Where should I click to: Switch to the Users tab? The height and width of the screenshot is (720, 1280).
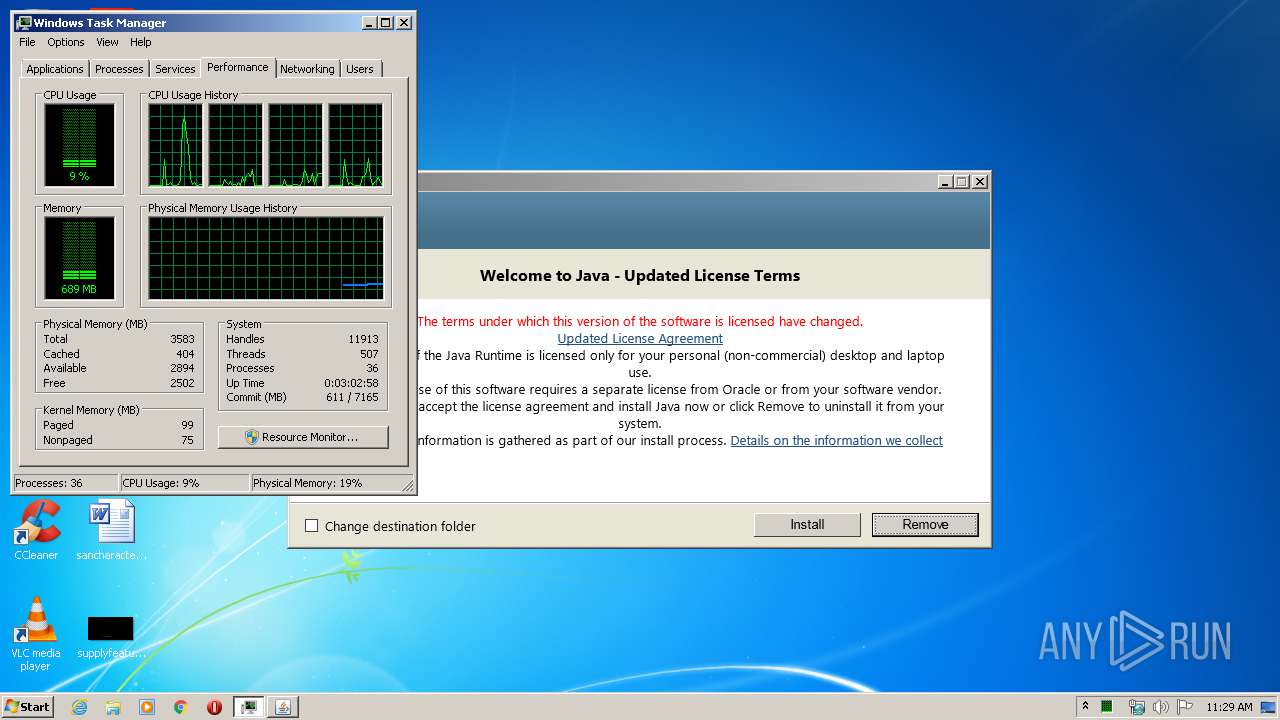click(x=360, y=69)
